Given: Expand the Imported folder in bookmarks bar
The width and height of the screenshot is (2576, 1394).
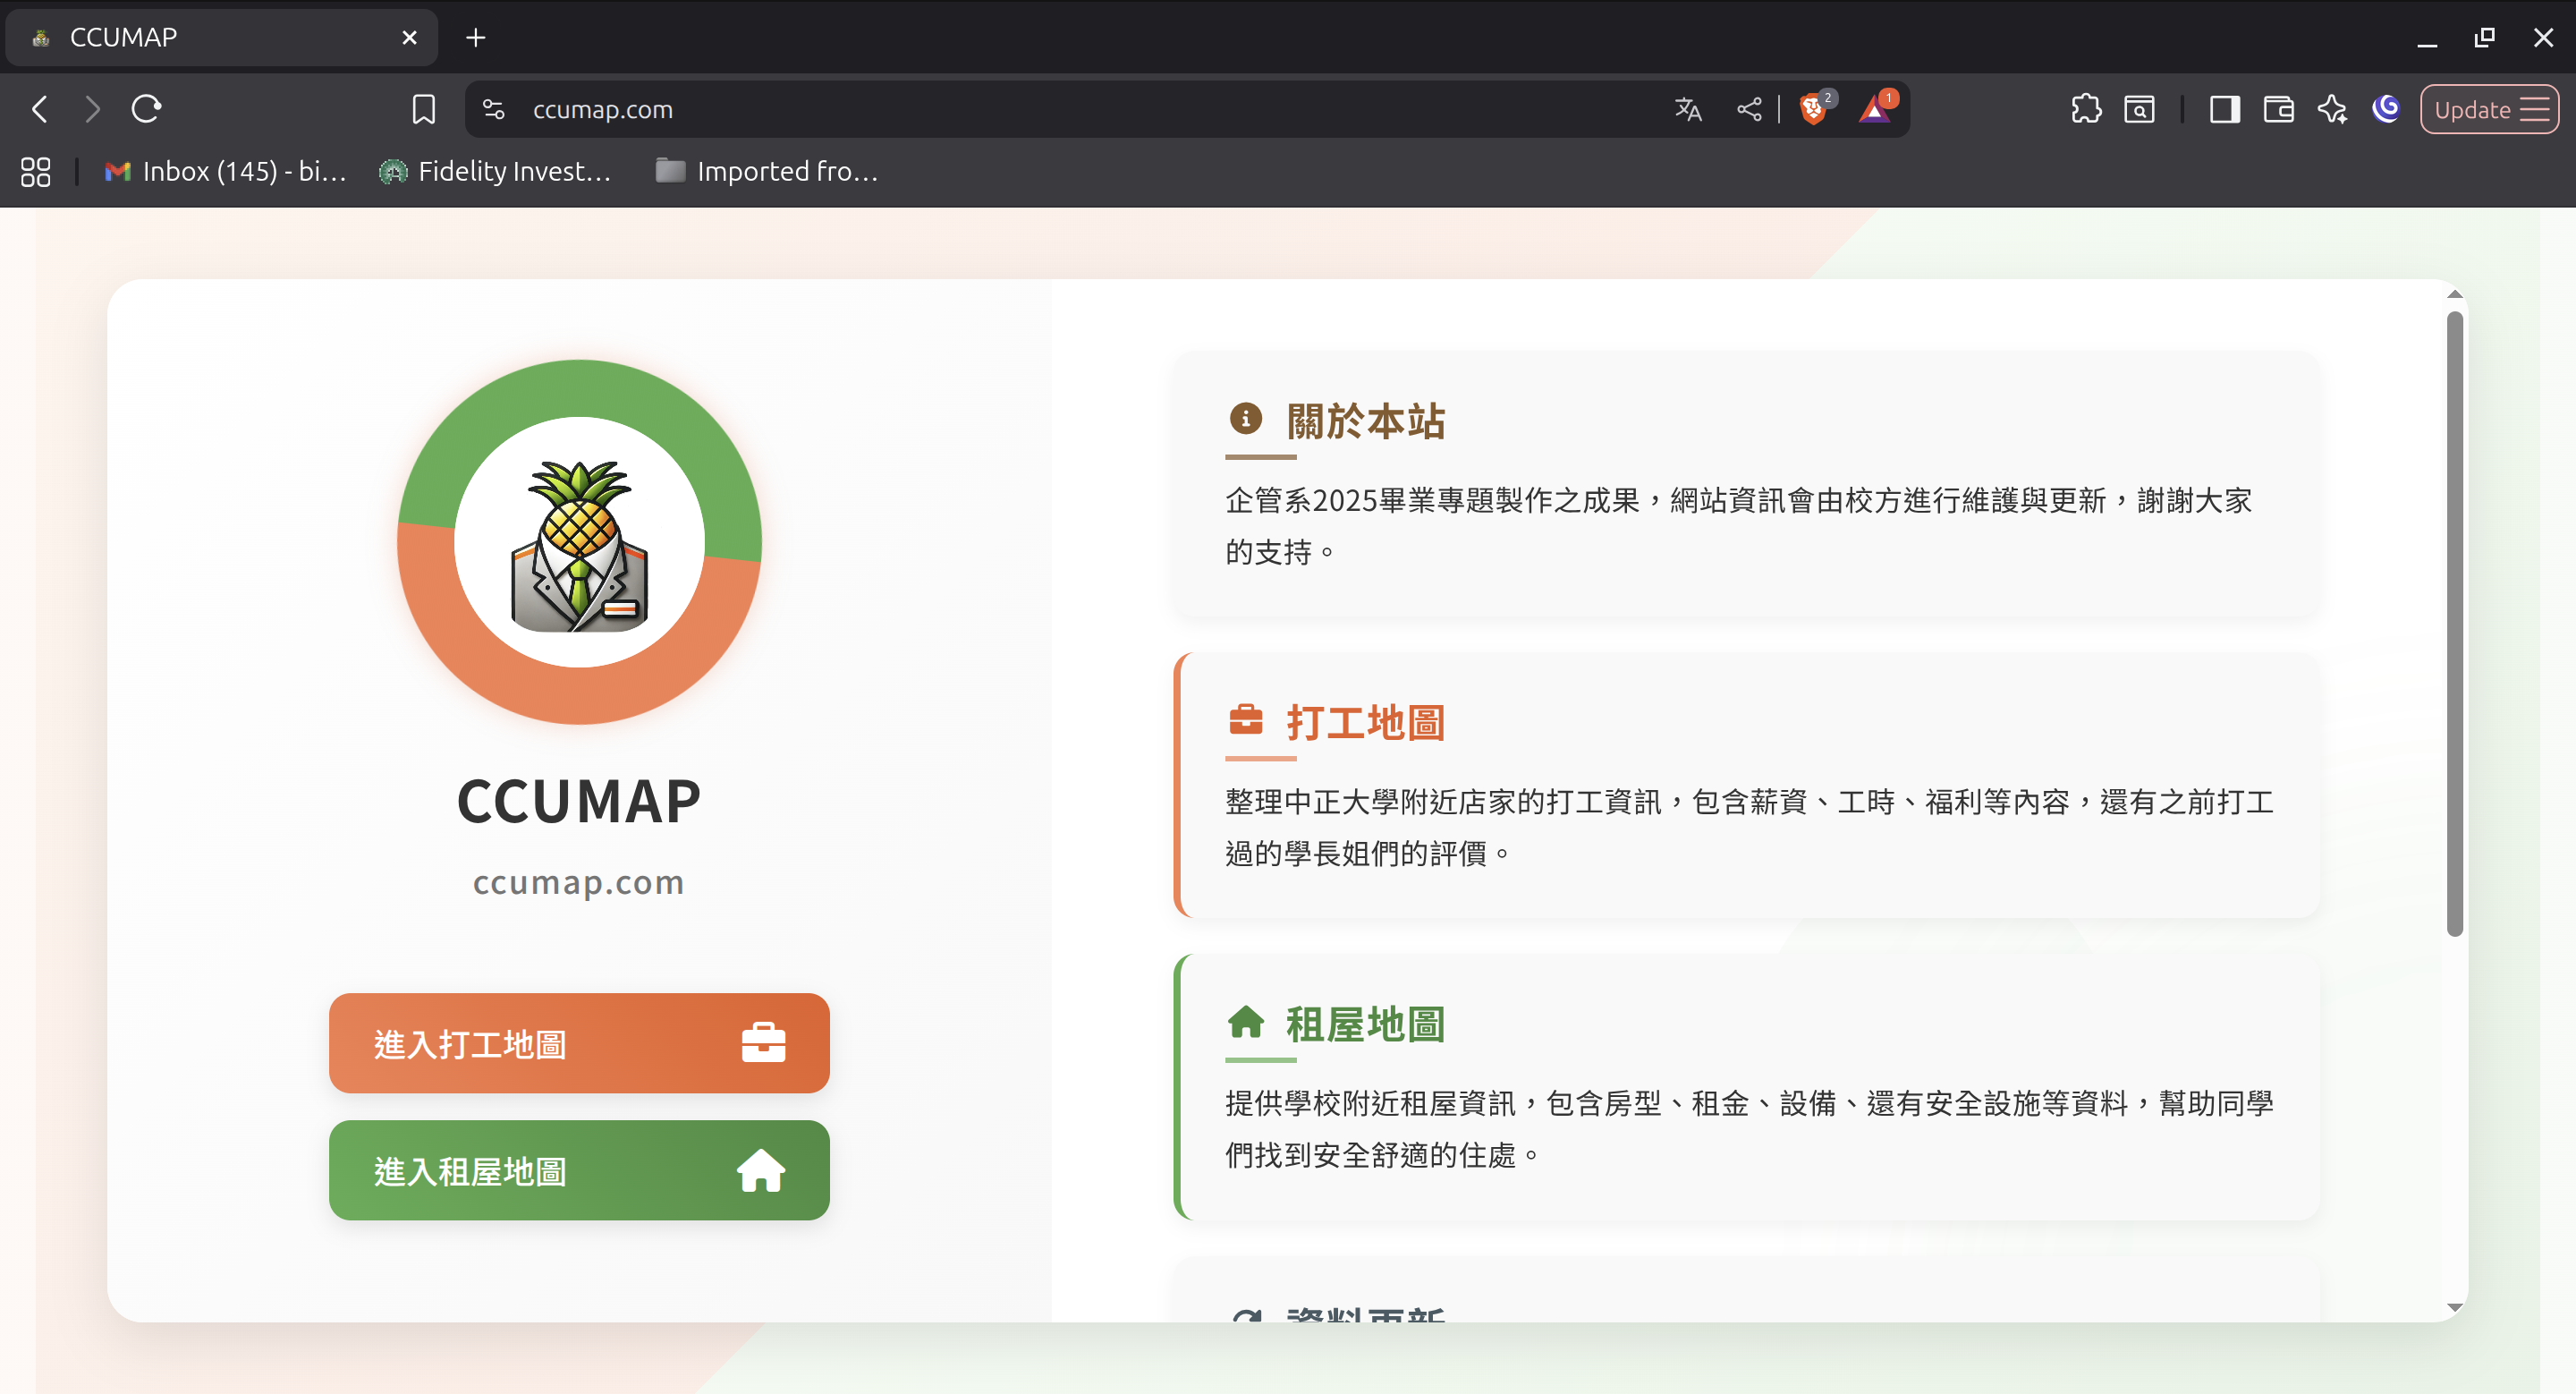Looking at the screenshot, I should pos(766,171).
